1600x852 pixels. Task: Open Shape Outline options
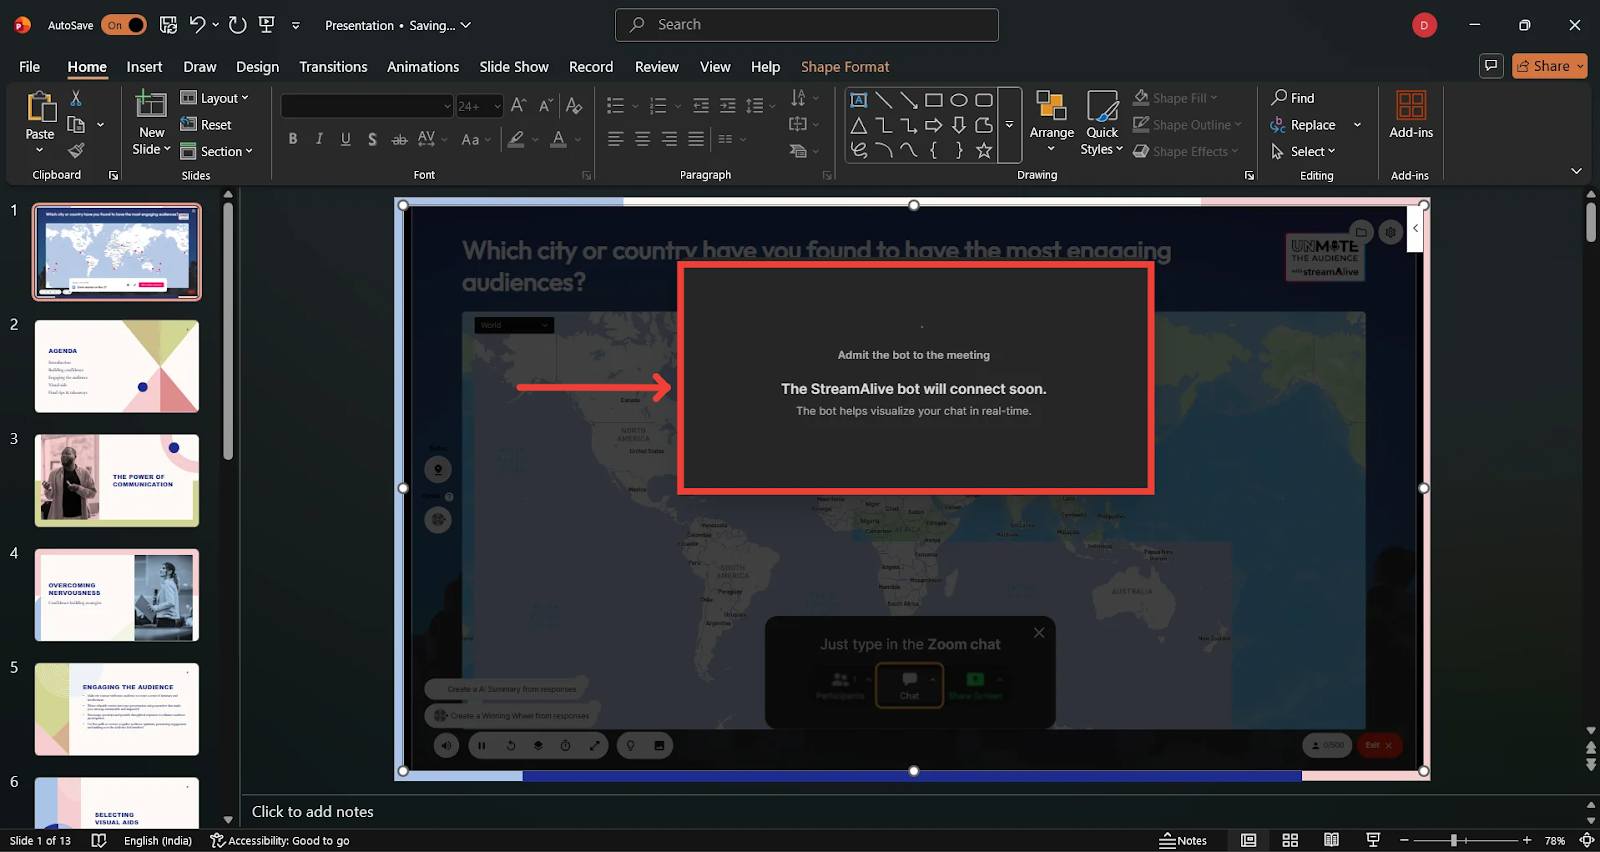1187,125
